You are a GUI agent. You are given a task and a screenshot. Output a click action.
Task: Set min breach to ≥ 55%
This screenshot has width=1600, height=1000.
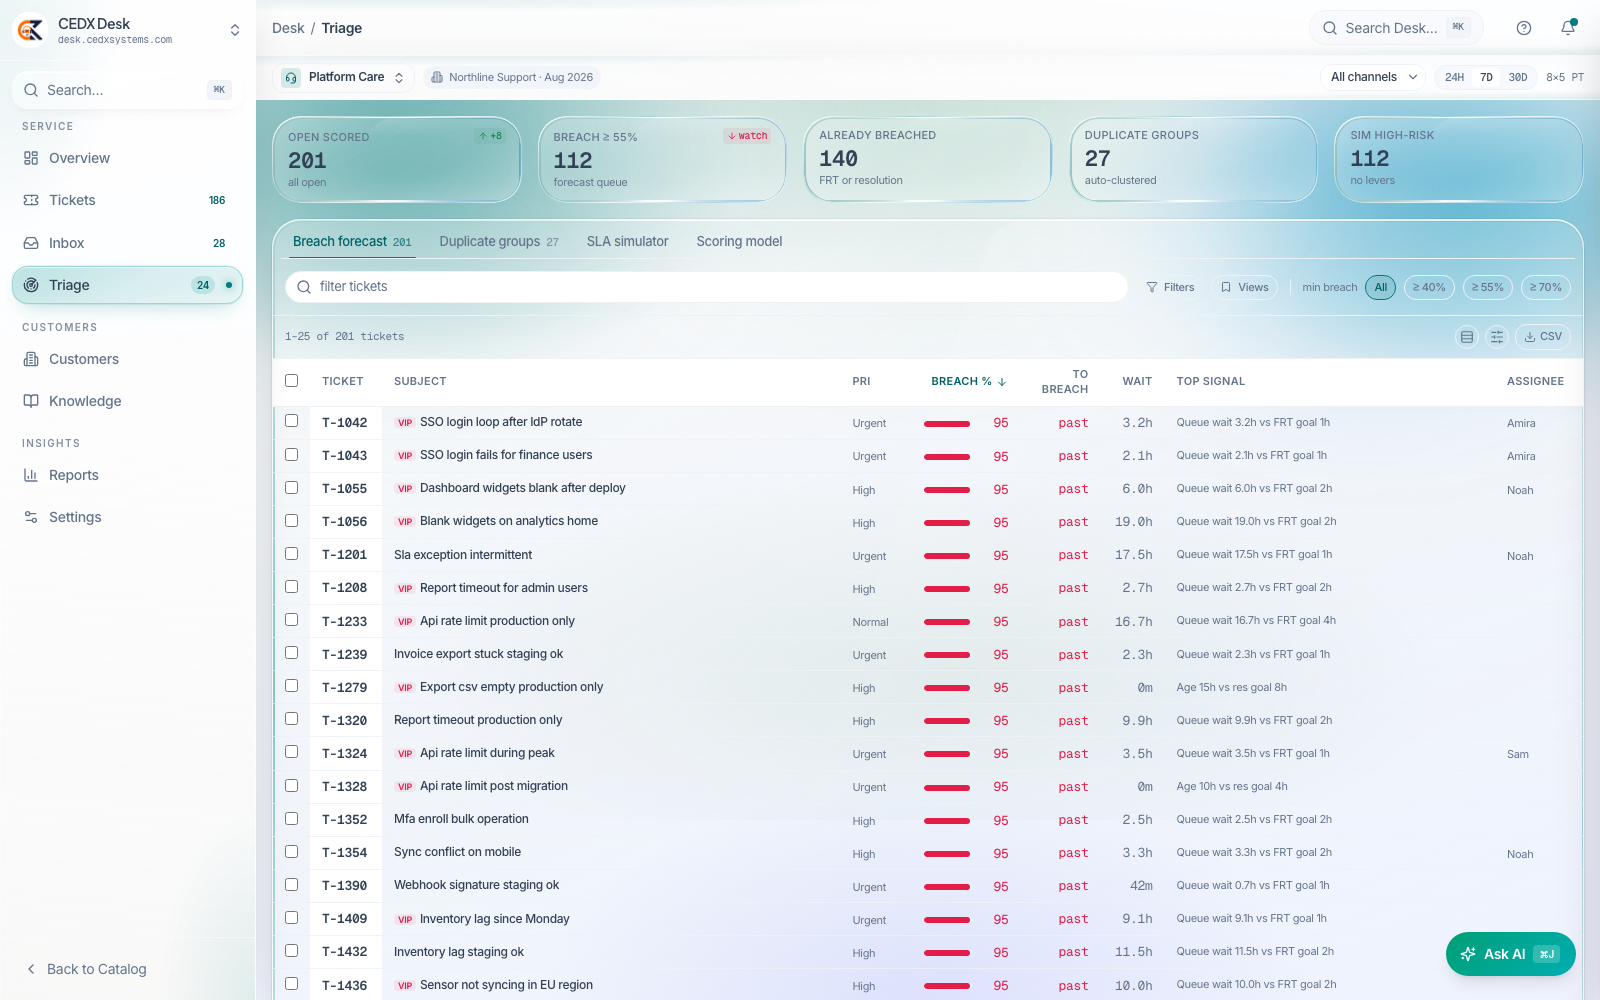1488,287
